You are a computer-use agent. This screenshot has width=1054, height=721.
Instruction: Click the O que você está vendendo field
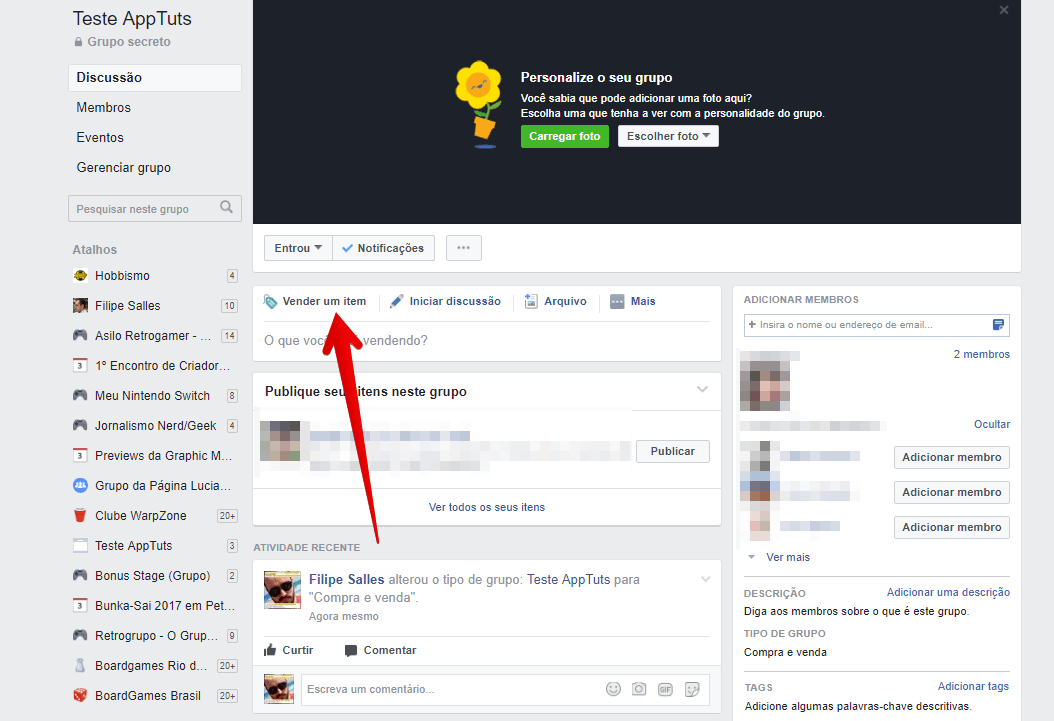point(487,341)
